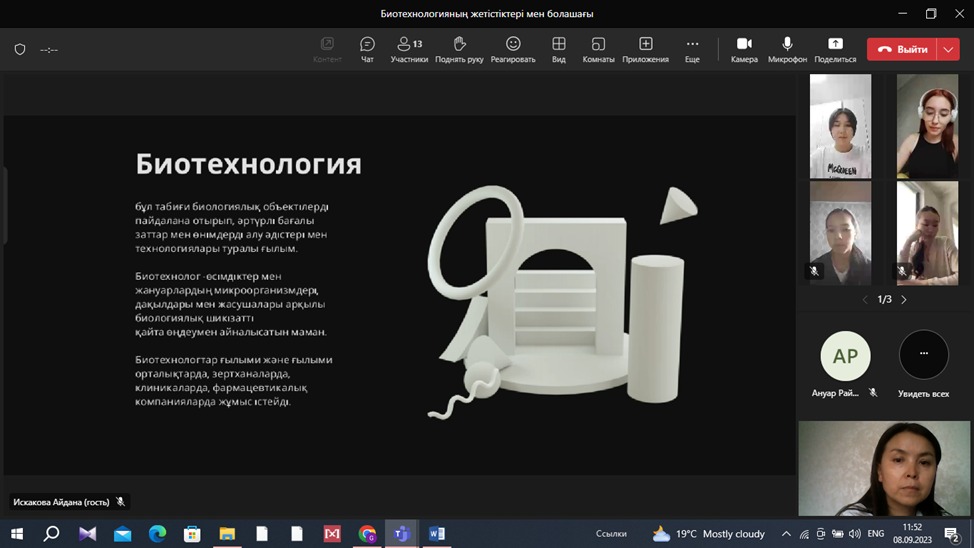The height and width of the screenshot is (548, 974).
Task: Expand arrow next to Выйти button
Action: [x=948, y=49]
